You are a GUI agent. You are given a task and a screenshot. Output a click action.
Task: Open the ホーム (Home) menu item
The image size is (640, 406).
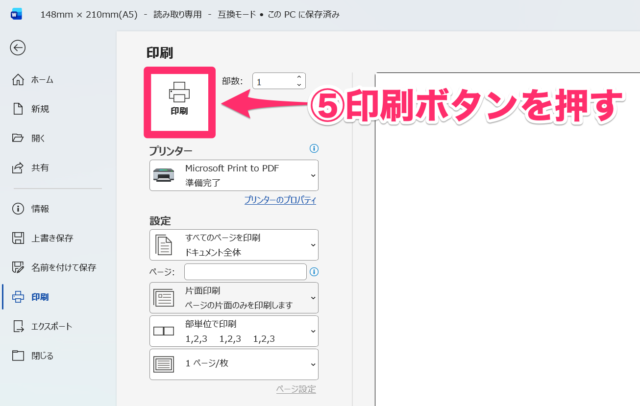[x=42, y=80]
